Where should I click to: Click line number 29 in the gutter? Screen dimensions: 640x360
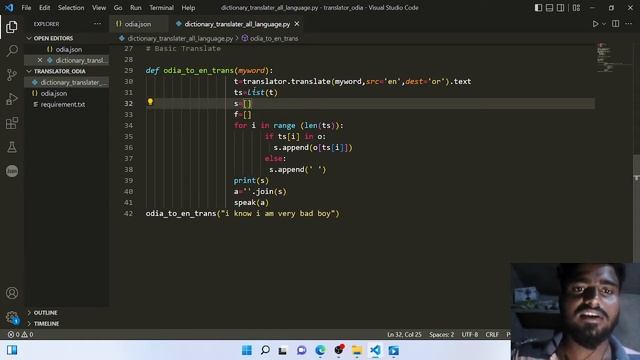129,71
